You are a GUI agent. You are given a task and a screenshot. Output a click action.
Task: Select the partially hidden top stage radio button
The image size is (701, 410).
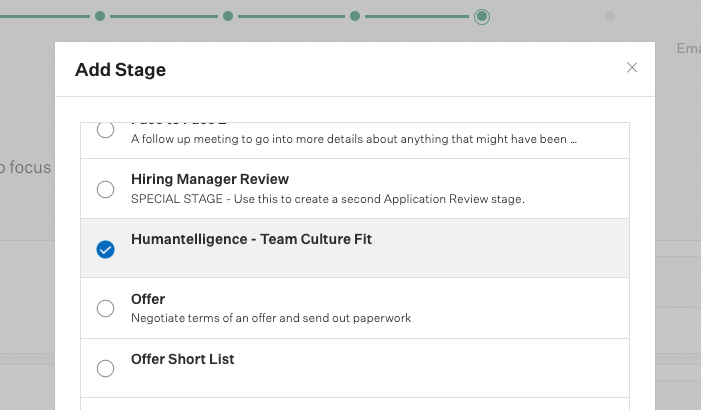[x=106, y=130]
